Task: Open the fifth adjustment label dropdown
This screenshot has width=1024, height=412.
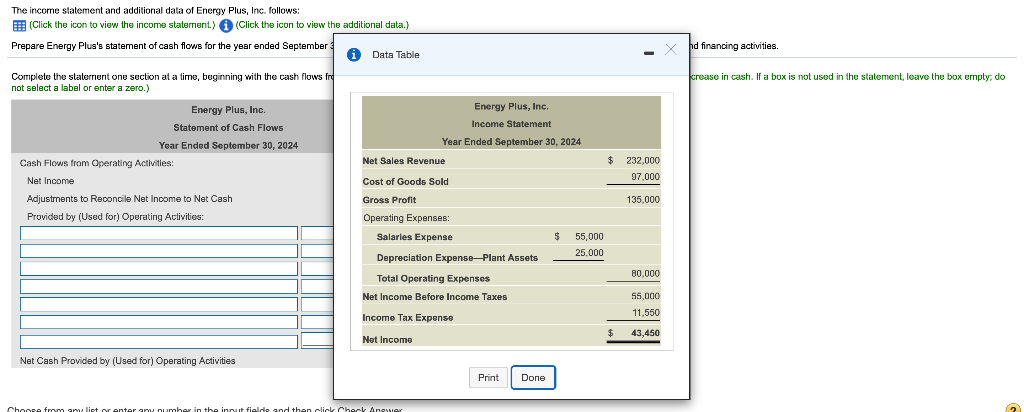Action: (159, 304)
